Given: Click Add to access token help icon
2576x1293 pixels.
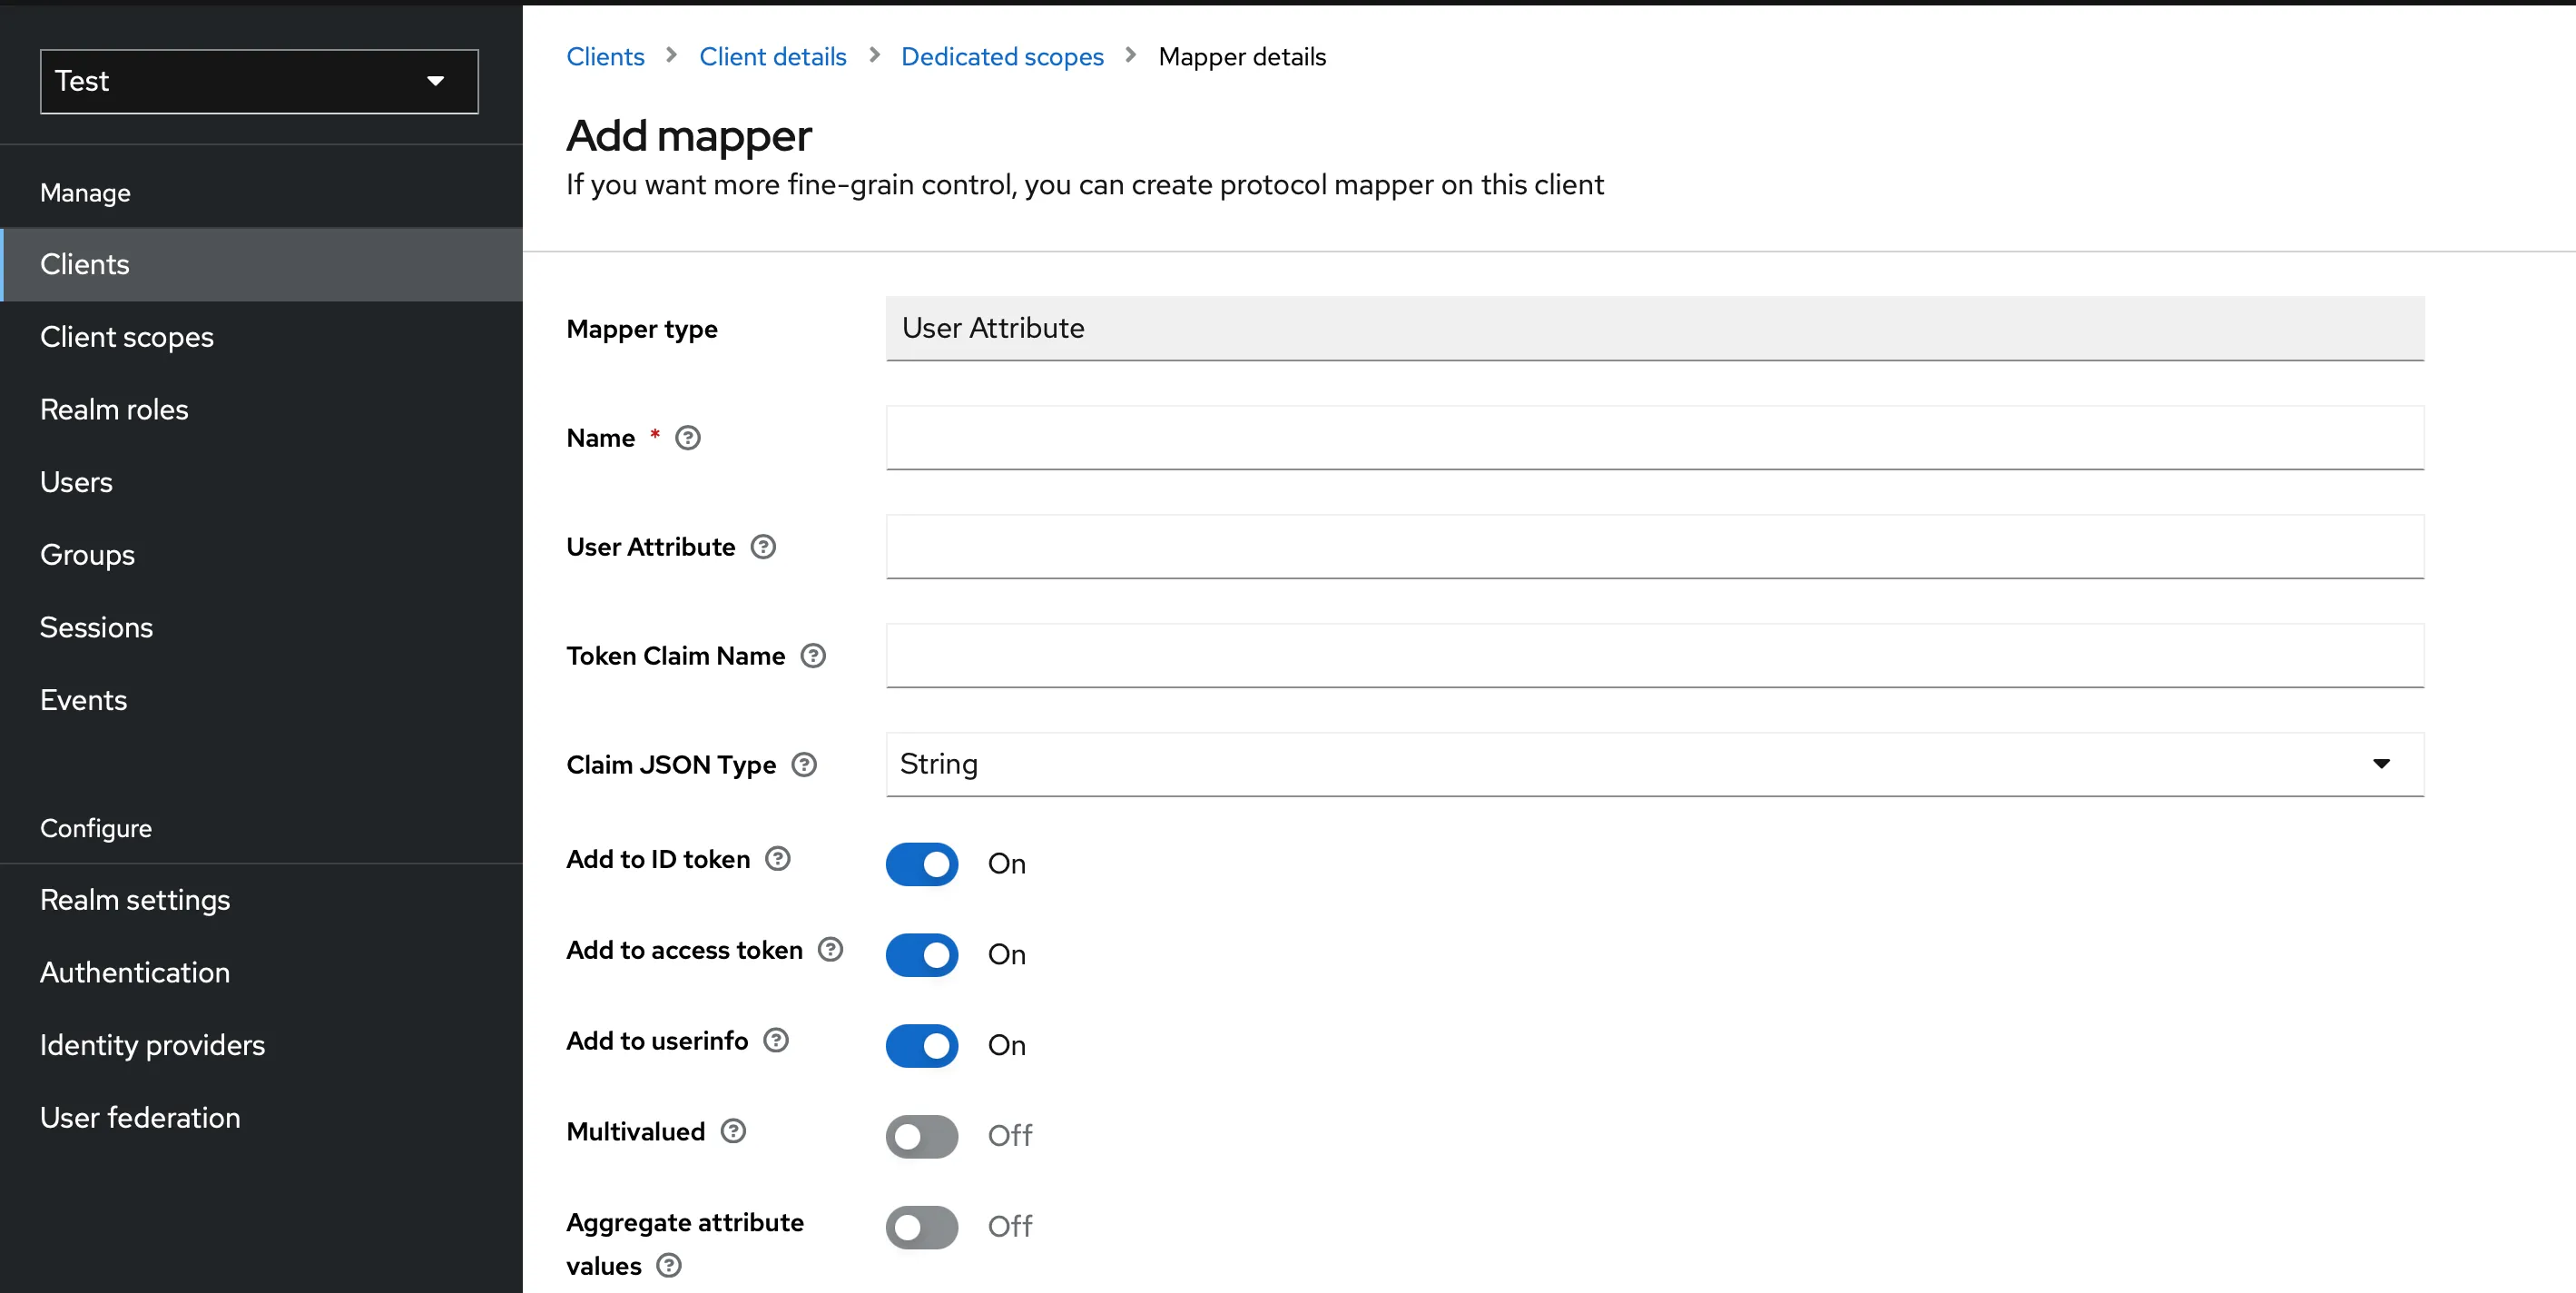Looking at the screenshot, I should click(830, 950).
